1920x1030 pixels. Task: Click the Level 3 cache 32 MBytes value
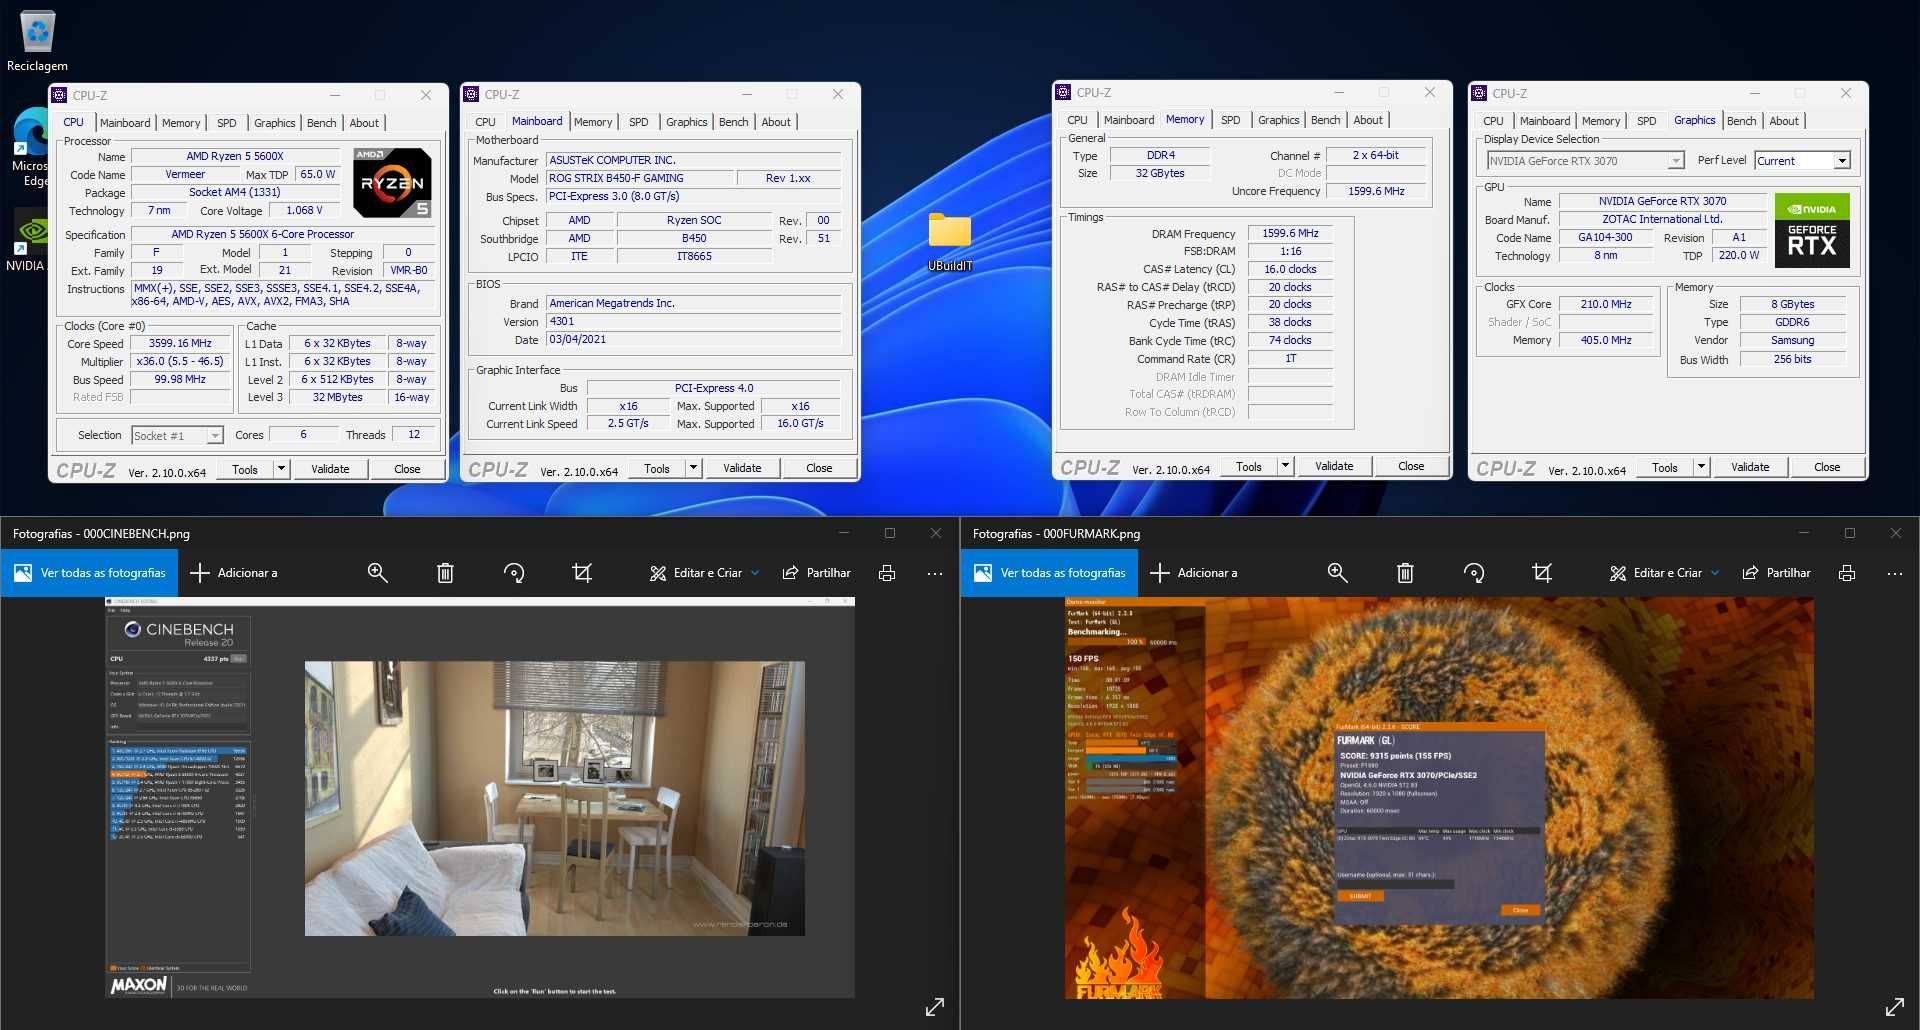[x=337, y=397]
